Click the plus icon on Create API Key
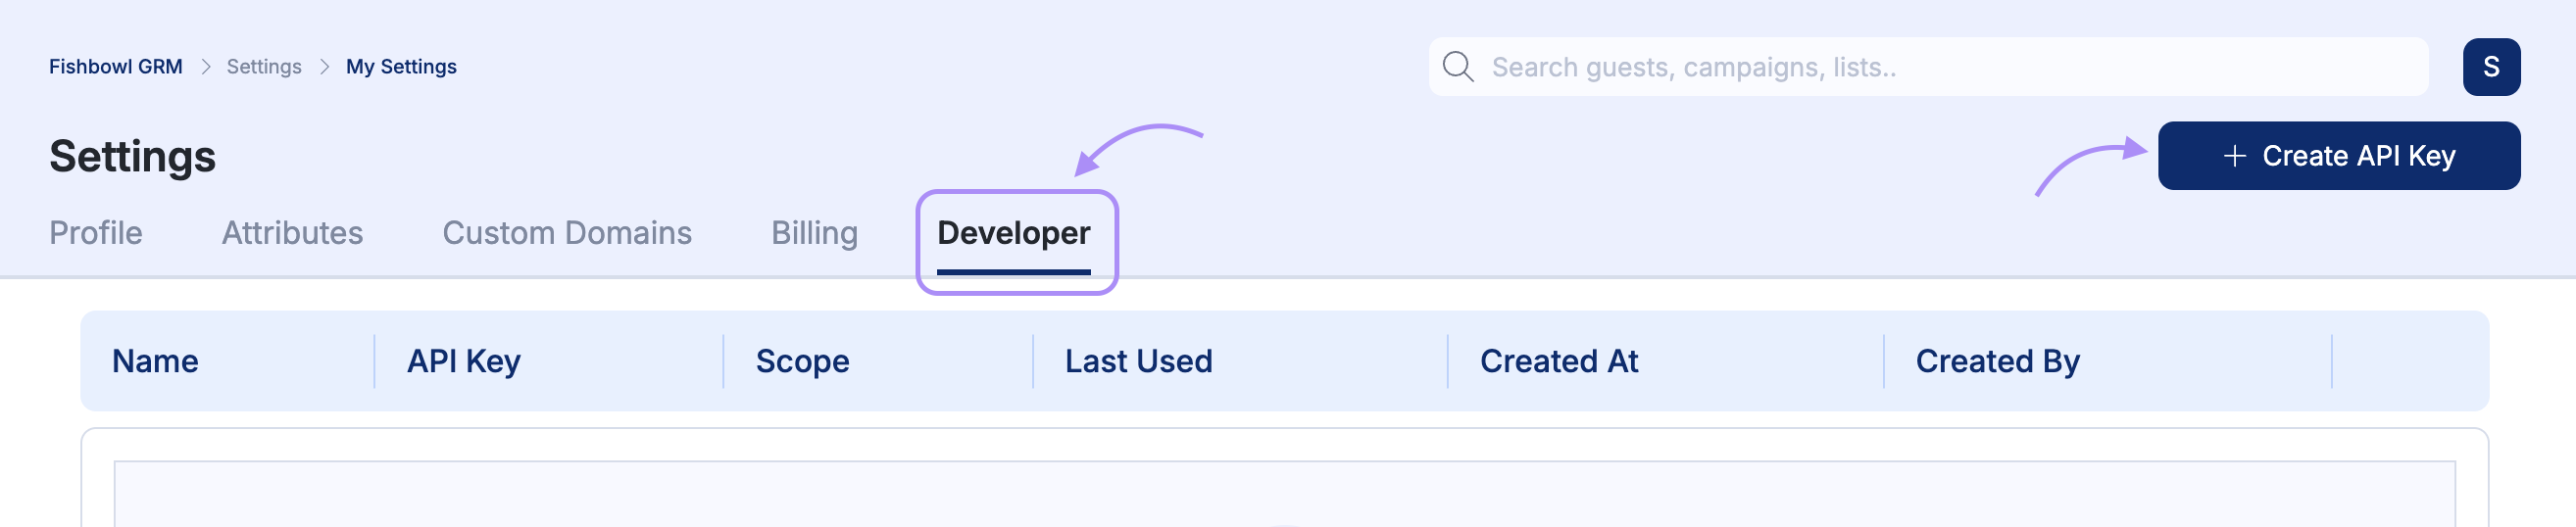Screen dimensions: 2576x527 click(x=2234, y=156)
